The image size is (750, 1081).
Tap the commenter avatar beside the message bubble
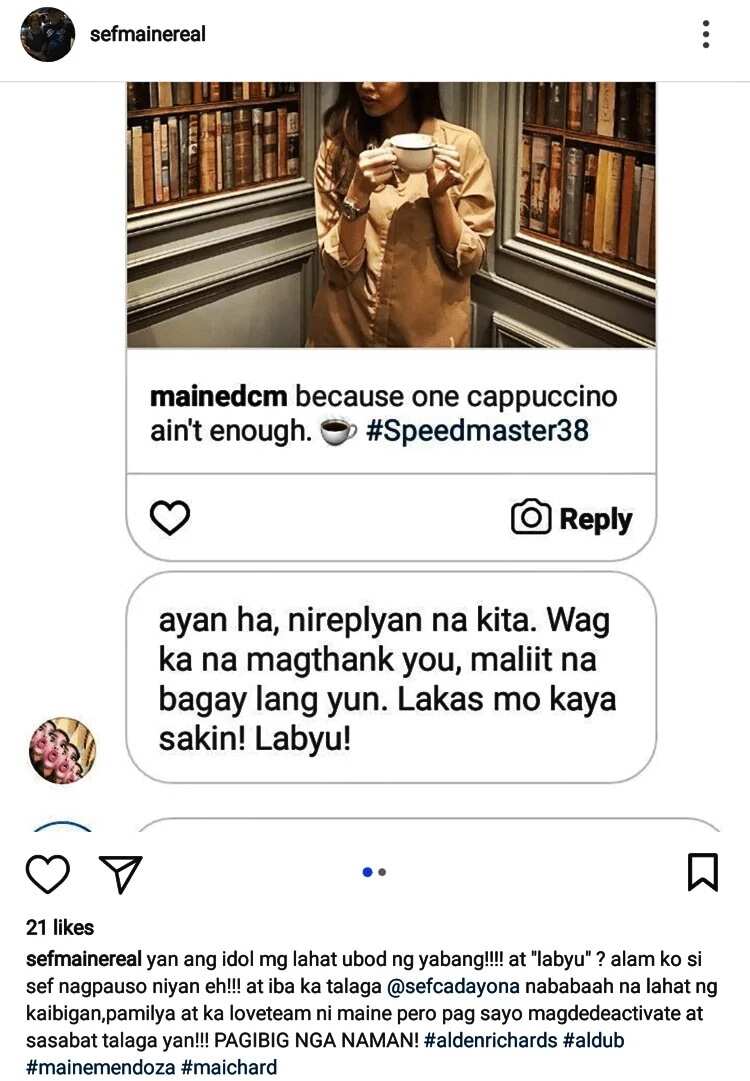click(x=62, y=751)
